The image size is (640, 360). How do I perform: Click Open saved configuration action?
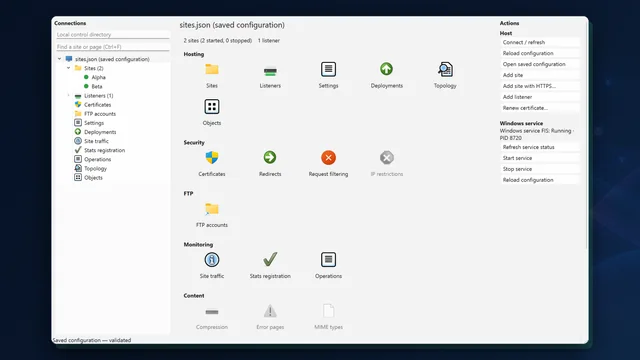(540, 64)
